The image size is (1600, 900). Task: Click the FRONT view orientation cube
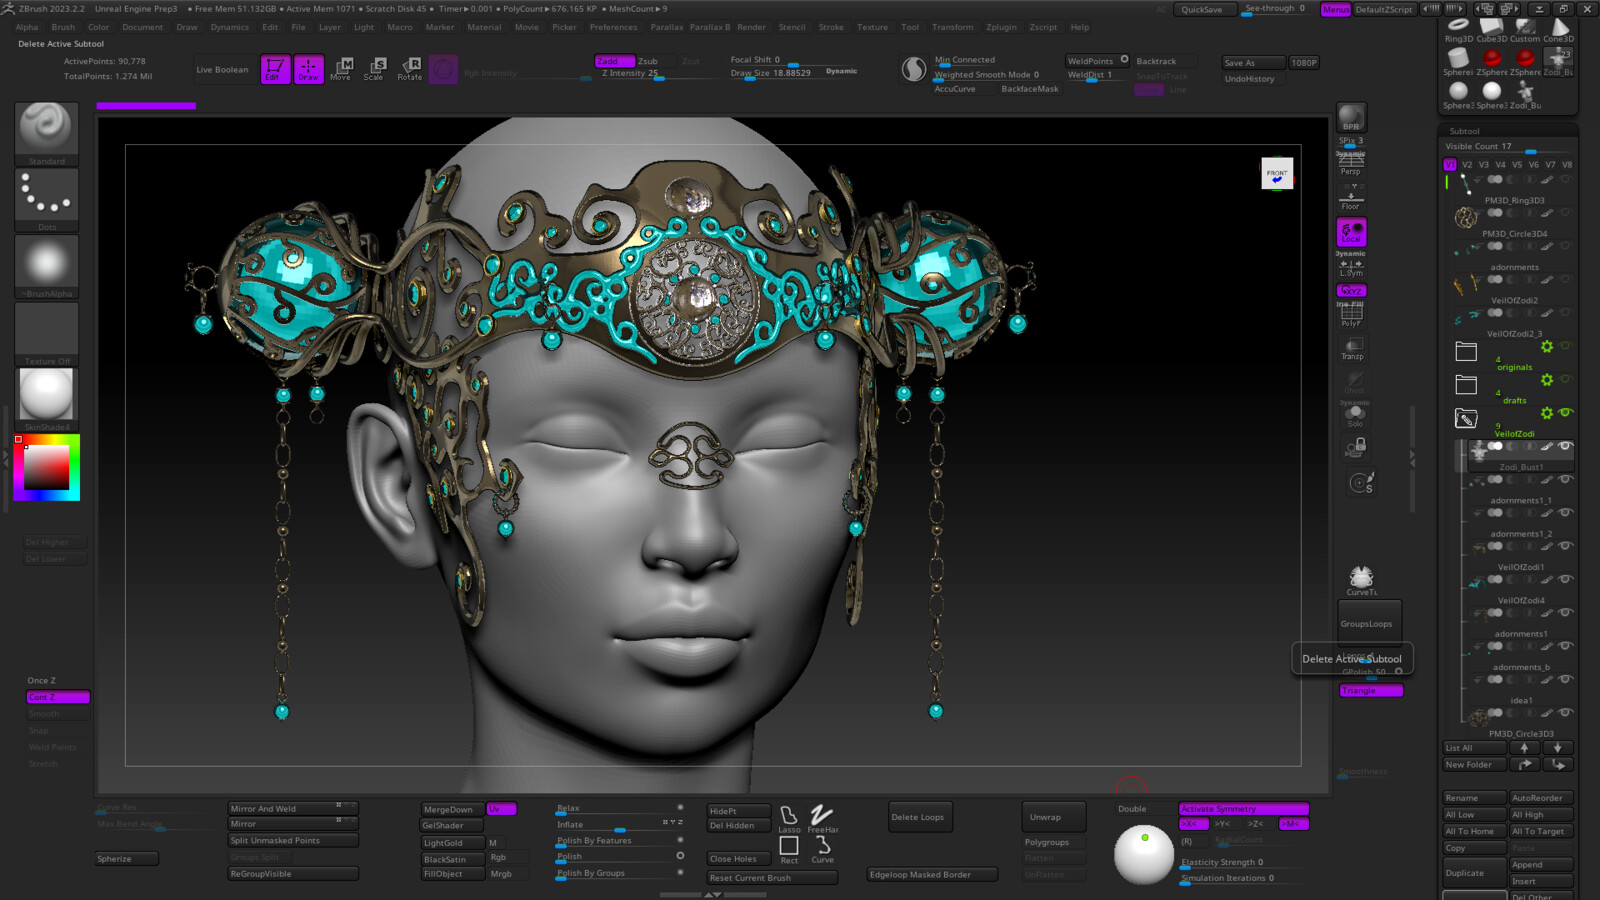(x=1277, y=174)
